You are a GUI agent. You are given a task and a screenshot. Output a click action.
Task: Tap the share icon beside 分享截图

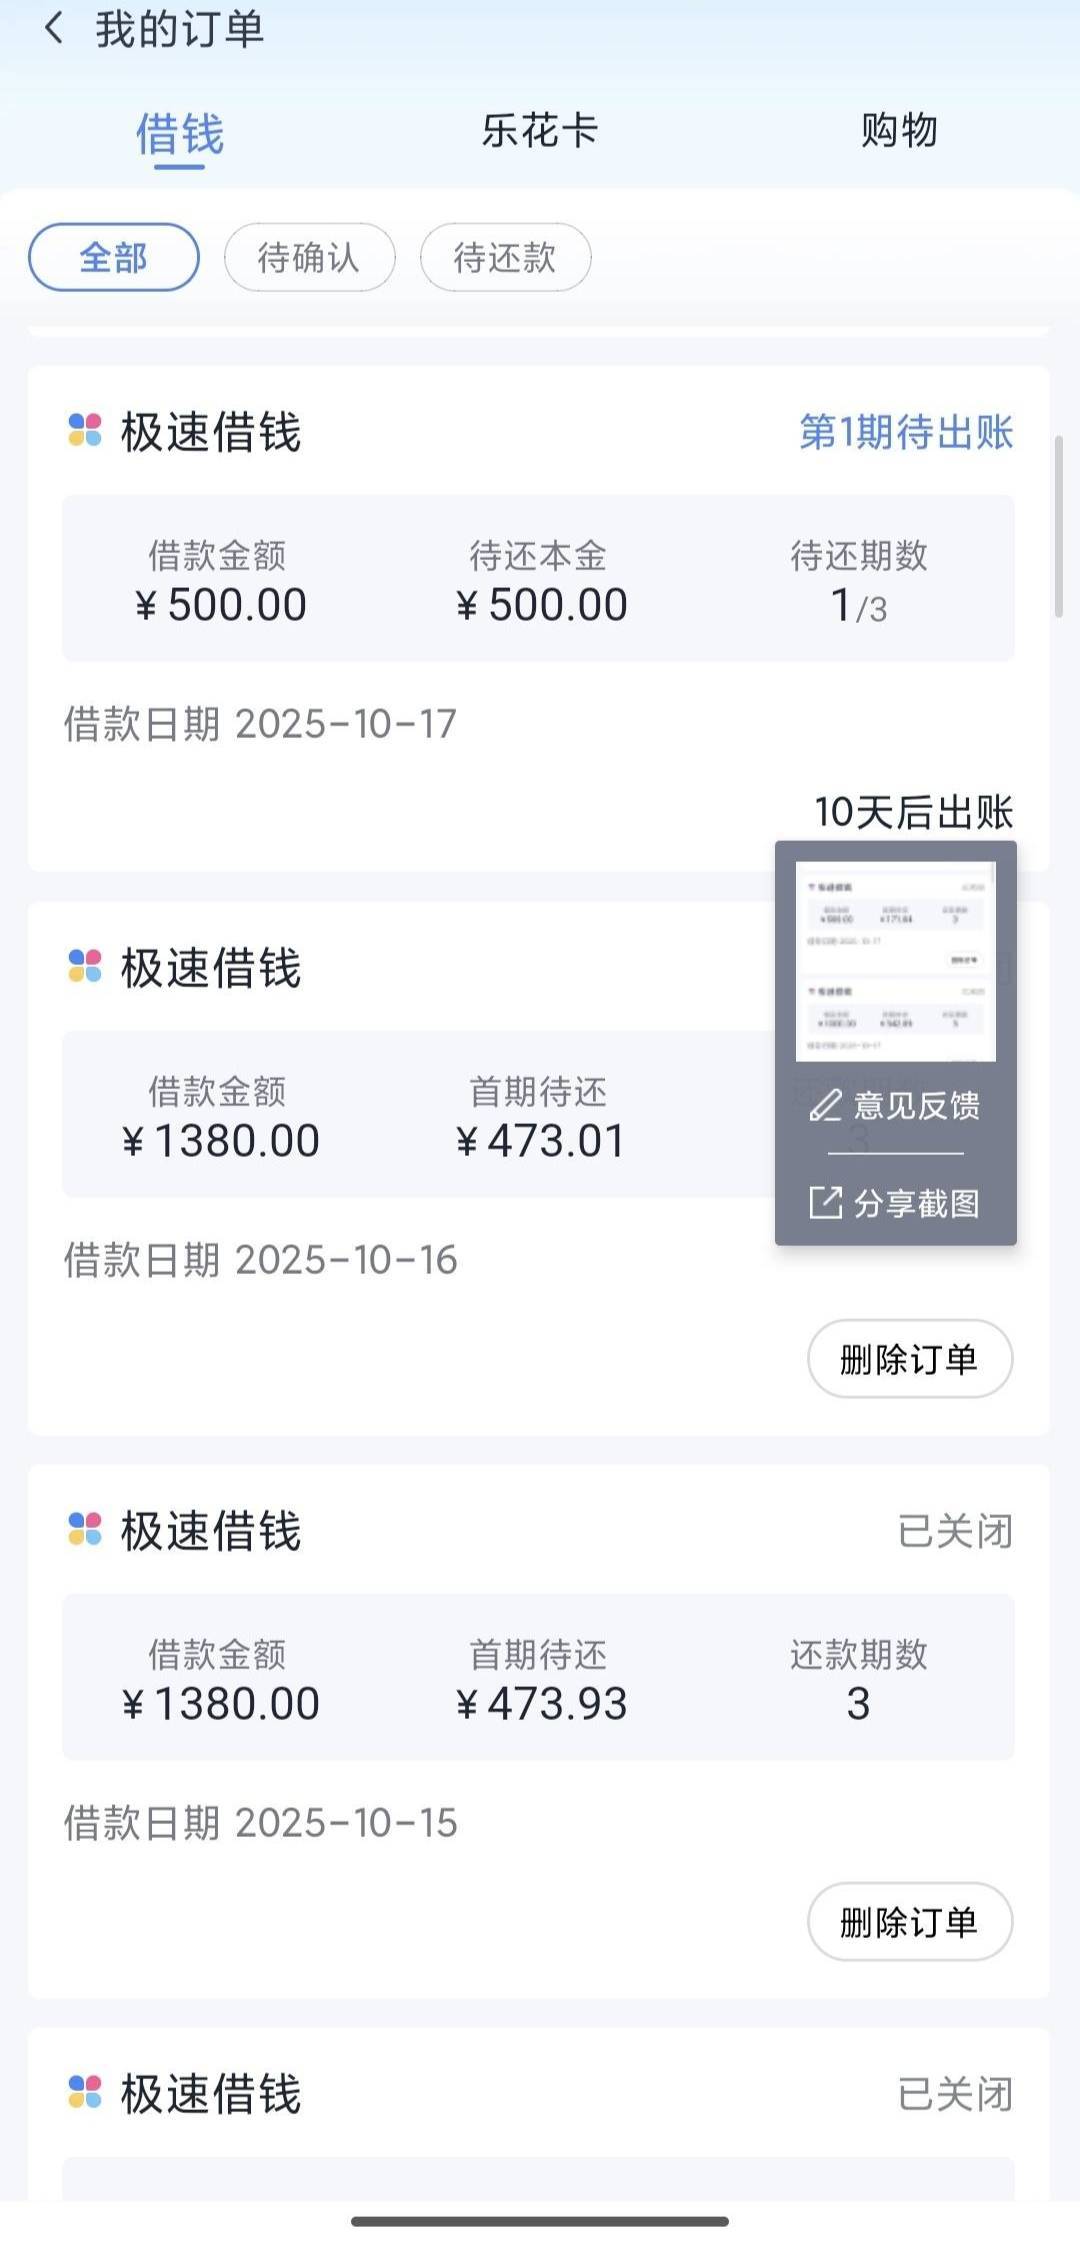[x=825, y=1203]
